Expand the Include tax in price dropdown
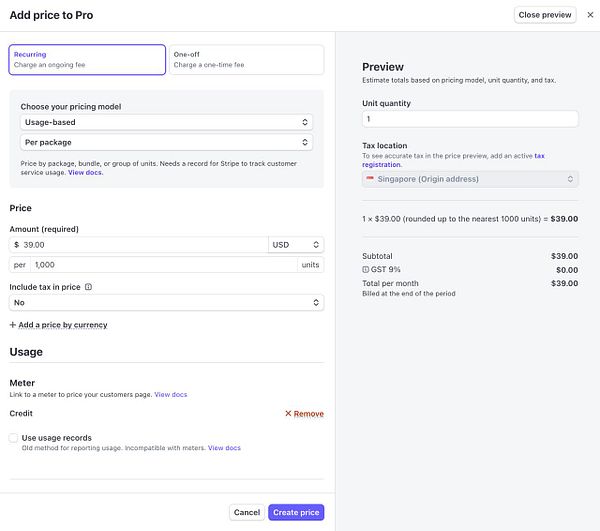600x531 pixels. click(166, 302)
